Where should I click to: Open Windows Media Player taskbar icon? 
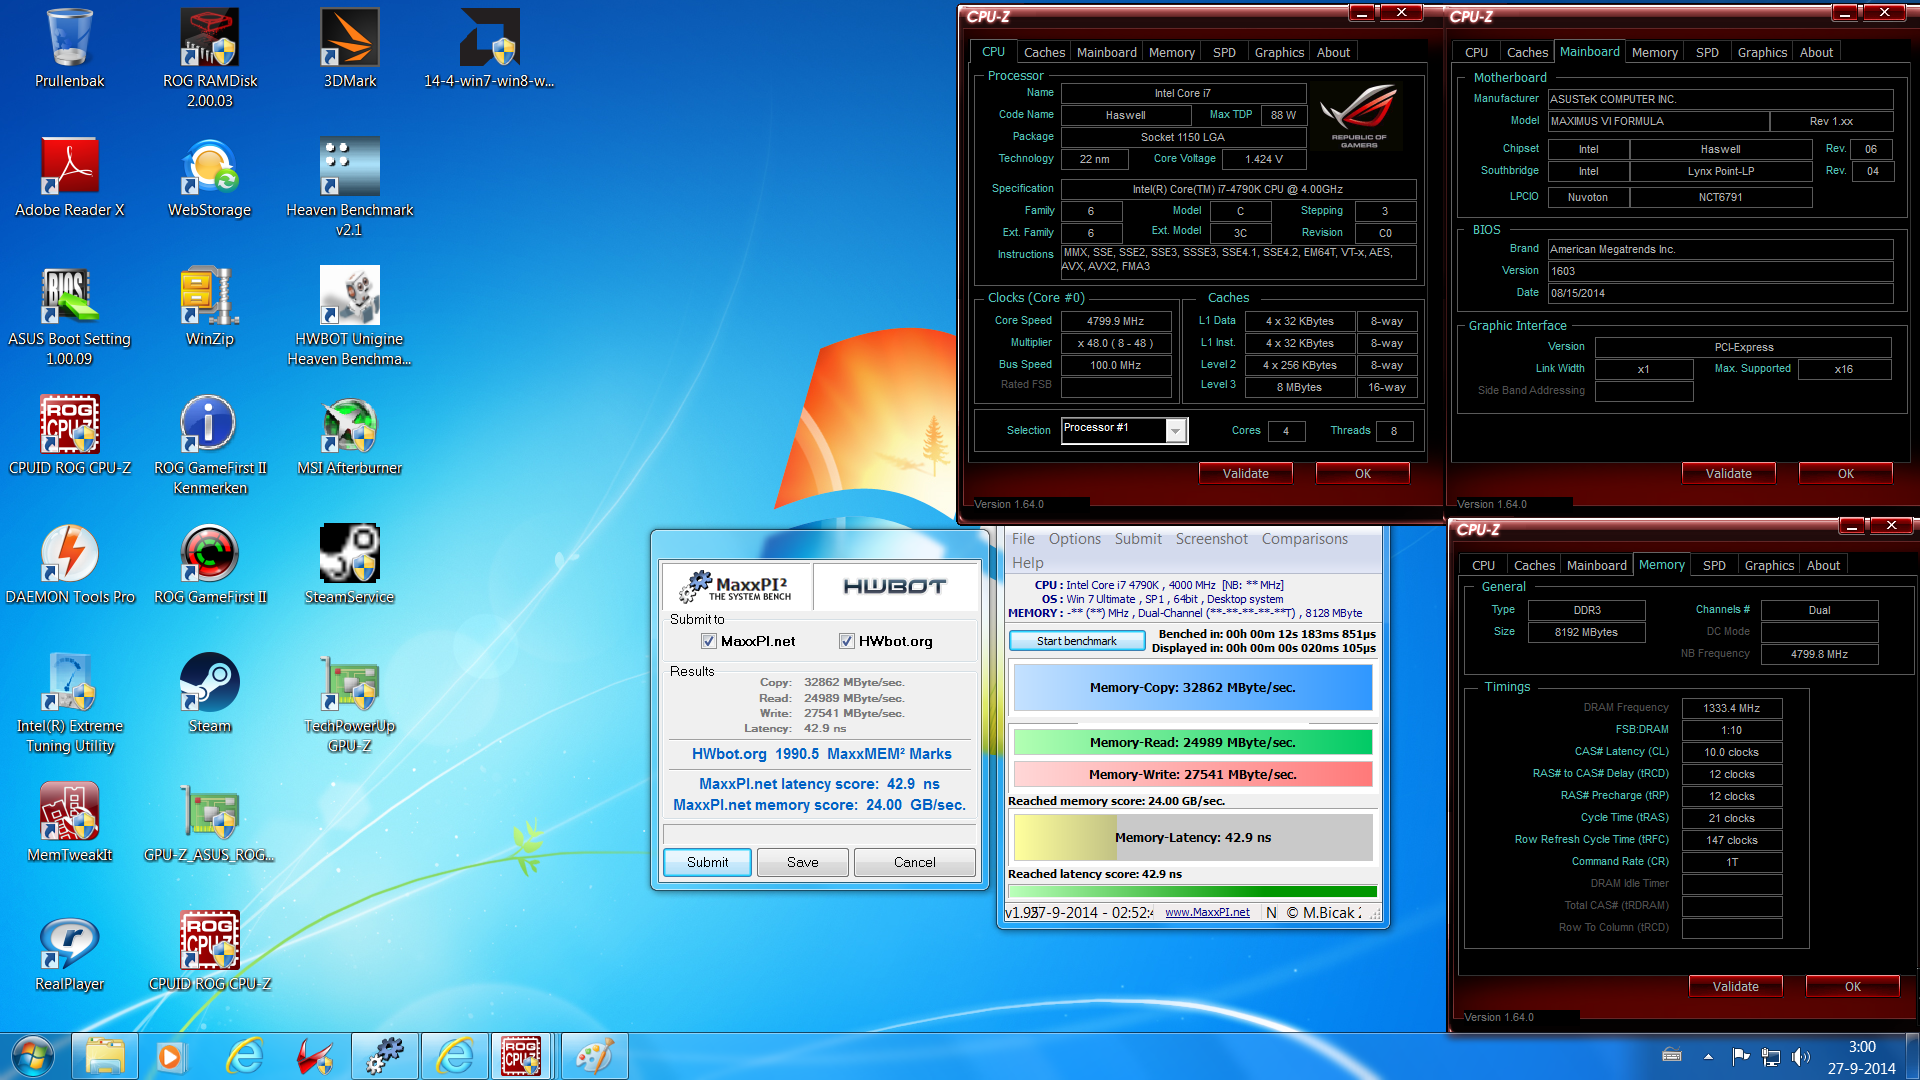coord(170,1056)
